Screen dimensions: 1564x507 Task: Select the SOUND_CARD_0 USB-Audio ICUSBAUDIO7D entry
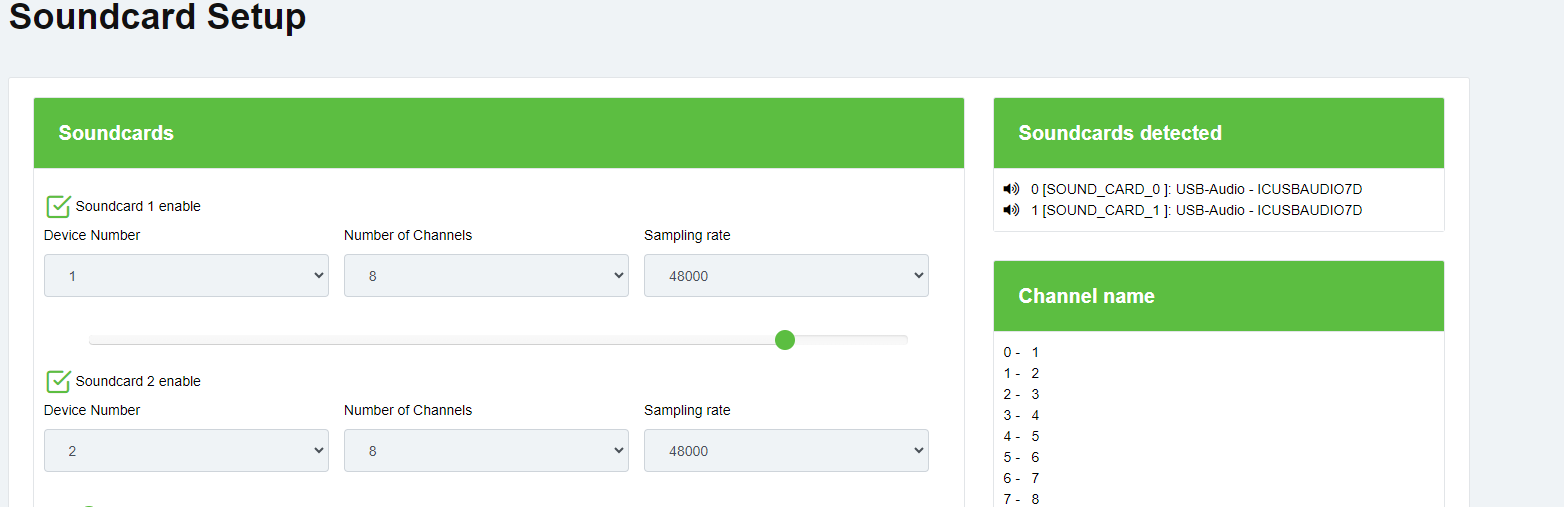click(1196, 189)
